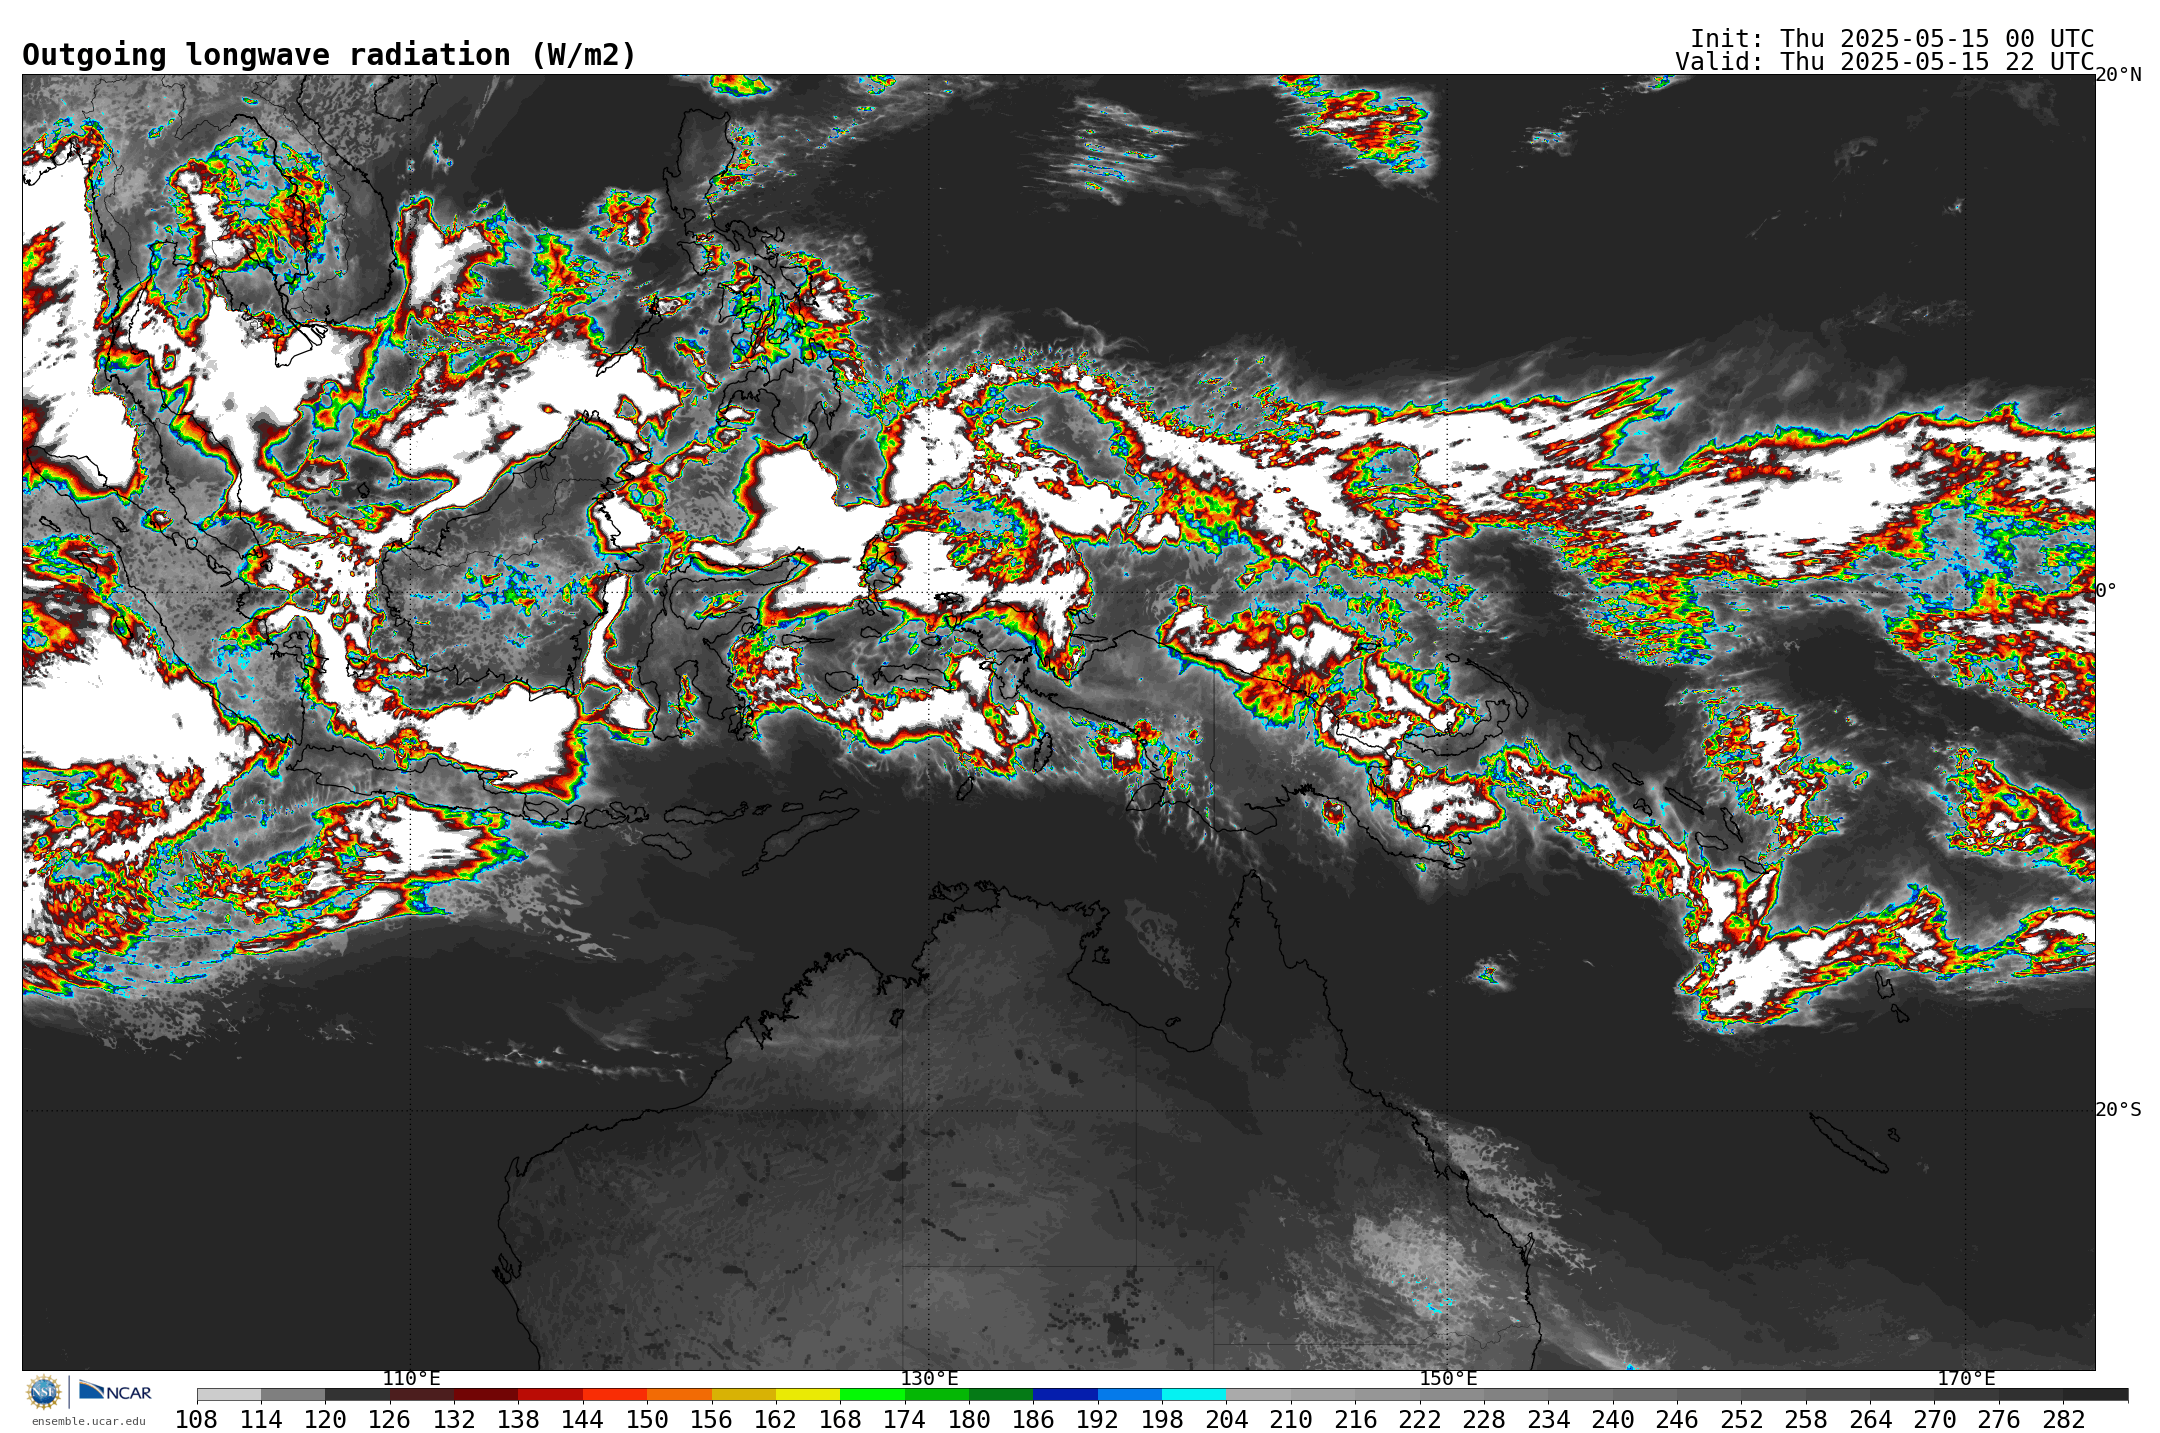Click the colorbar tick label 258
Image resolution: width=2160 pixels, height=1433 pixels.
pos(1806,1420)
